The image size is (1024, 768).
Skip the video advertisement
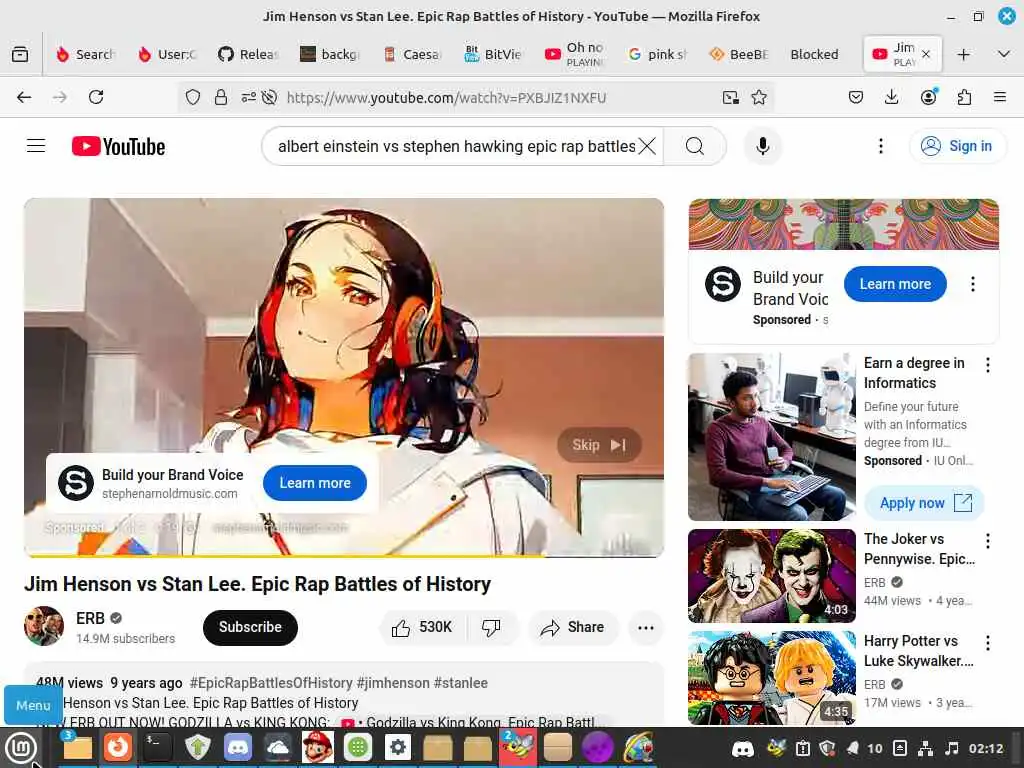point(599,445)
